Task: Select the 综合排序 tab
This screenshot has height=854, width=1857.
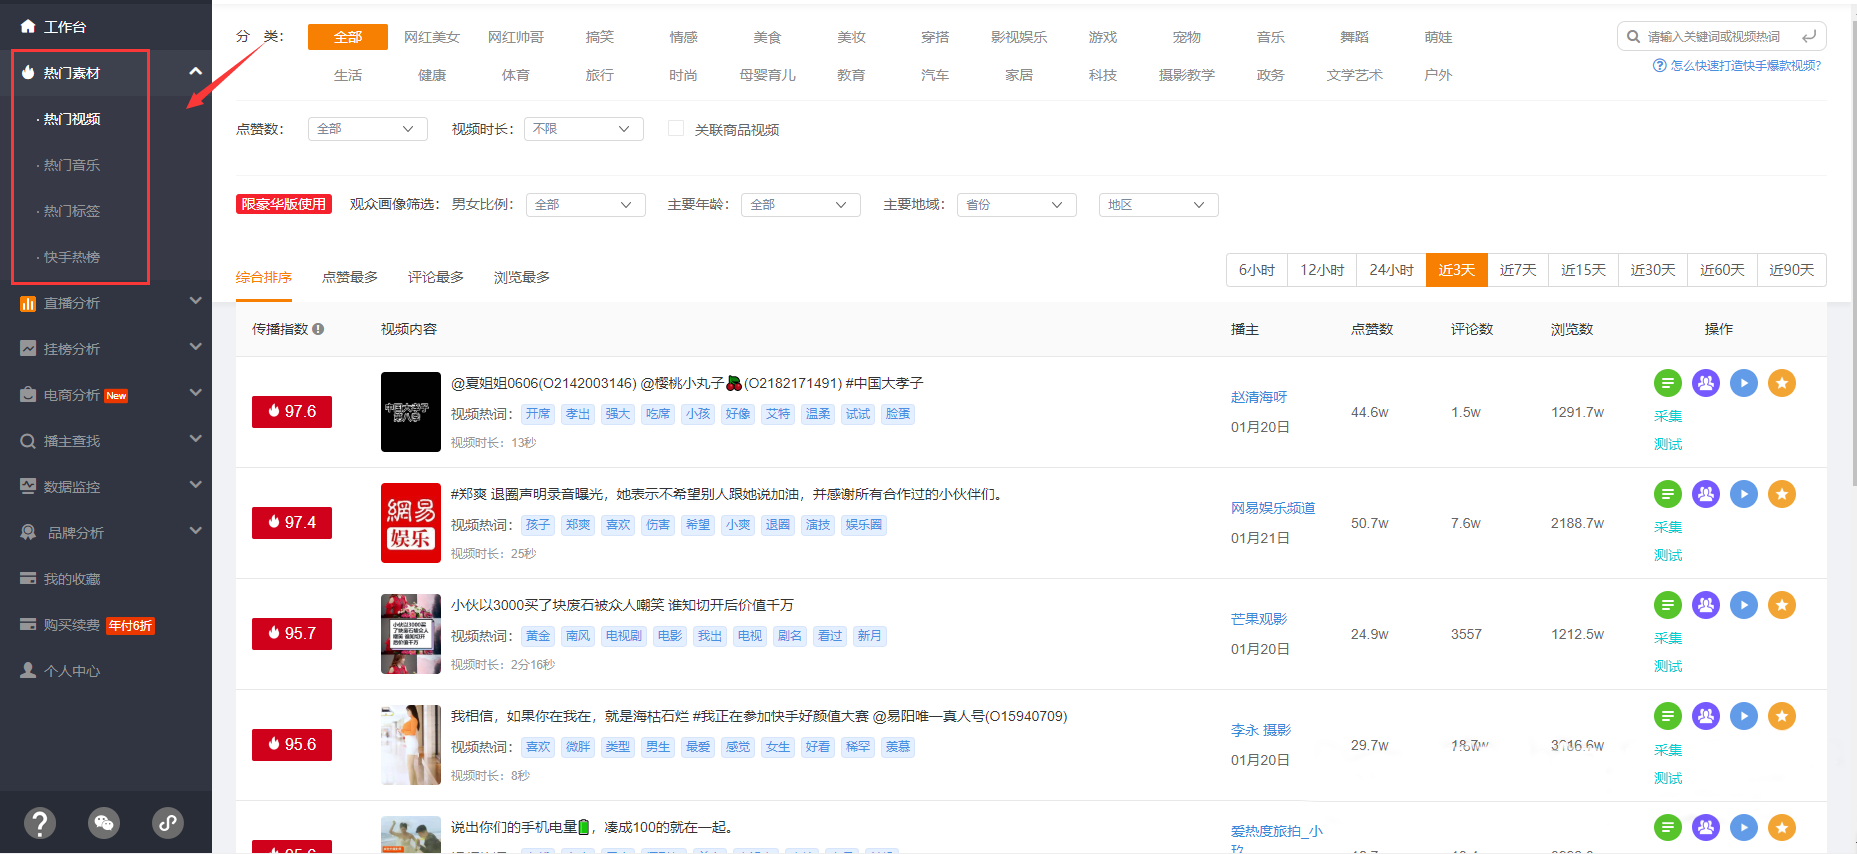Action: coord(264,277)
